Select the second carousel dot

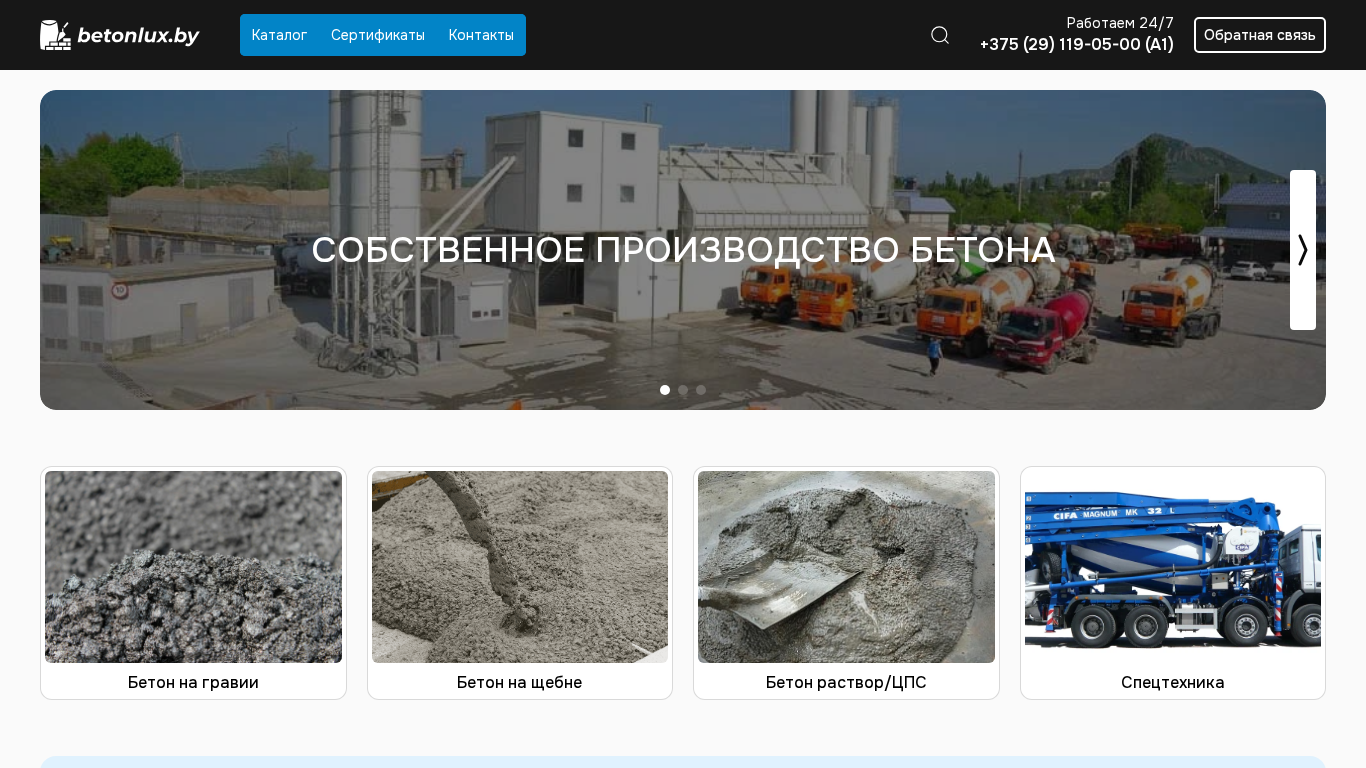click(683, 390)
